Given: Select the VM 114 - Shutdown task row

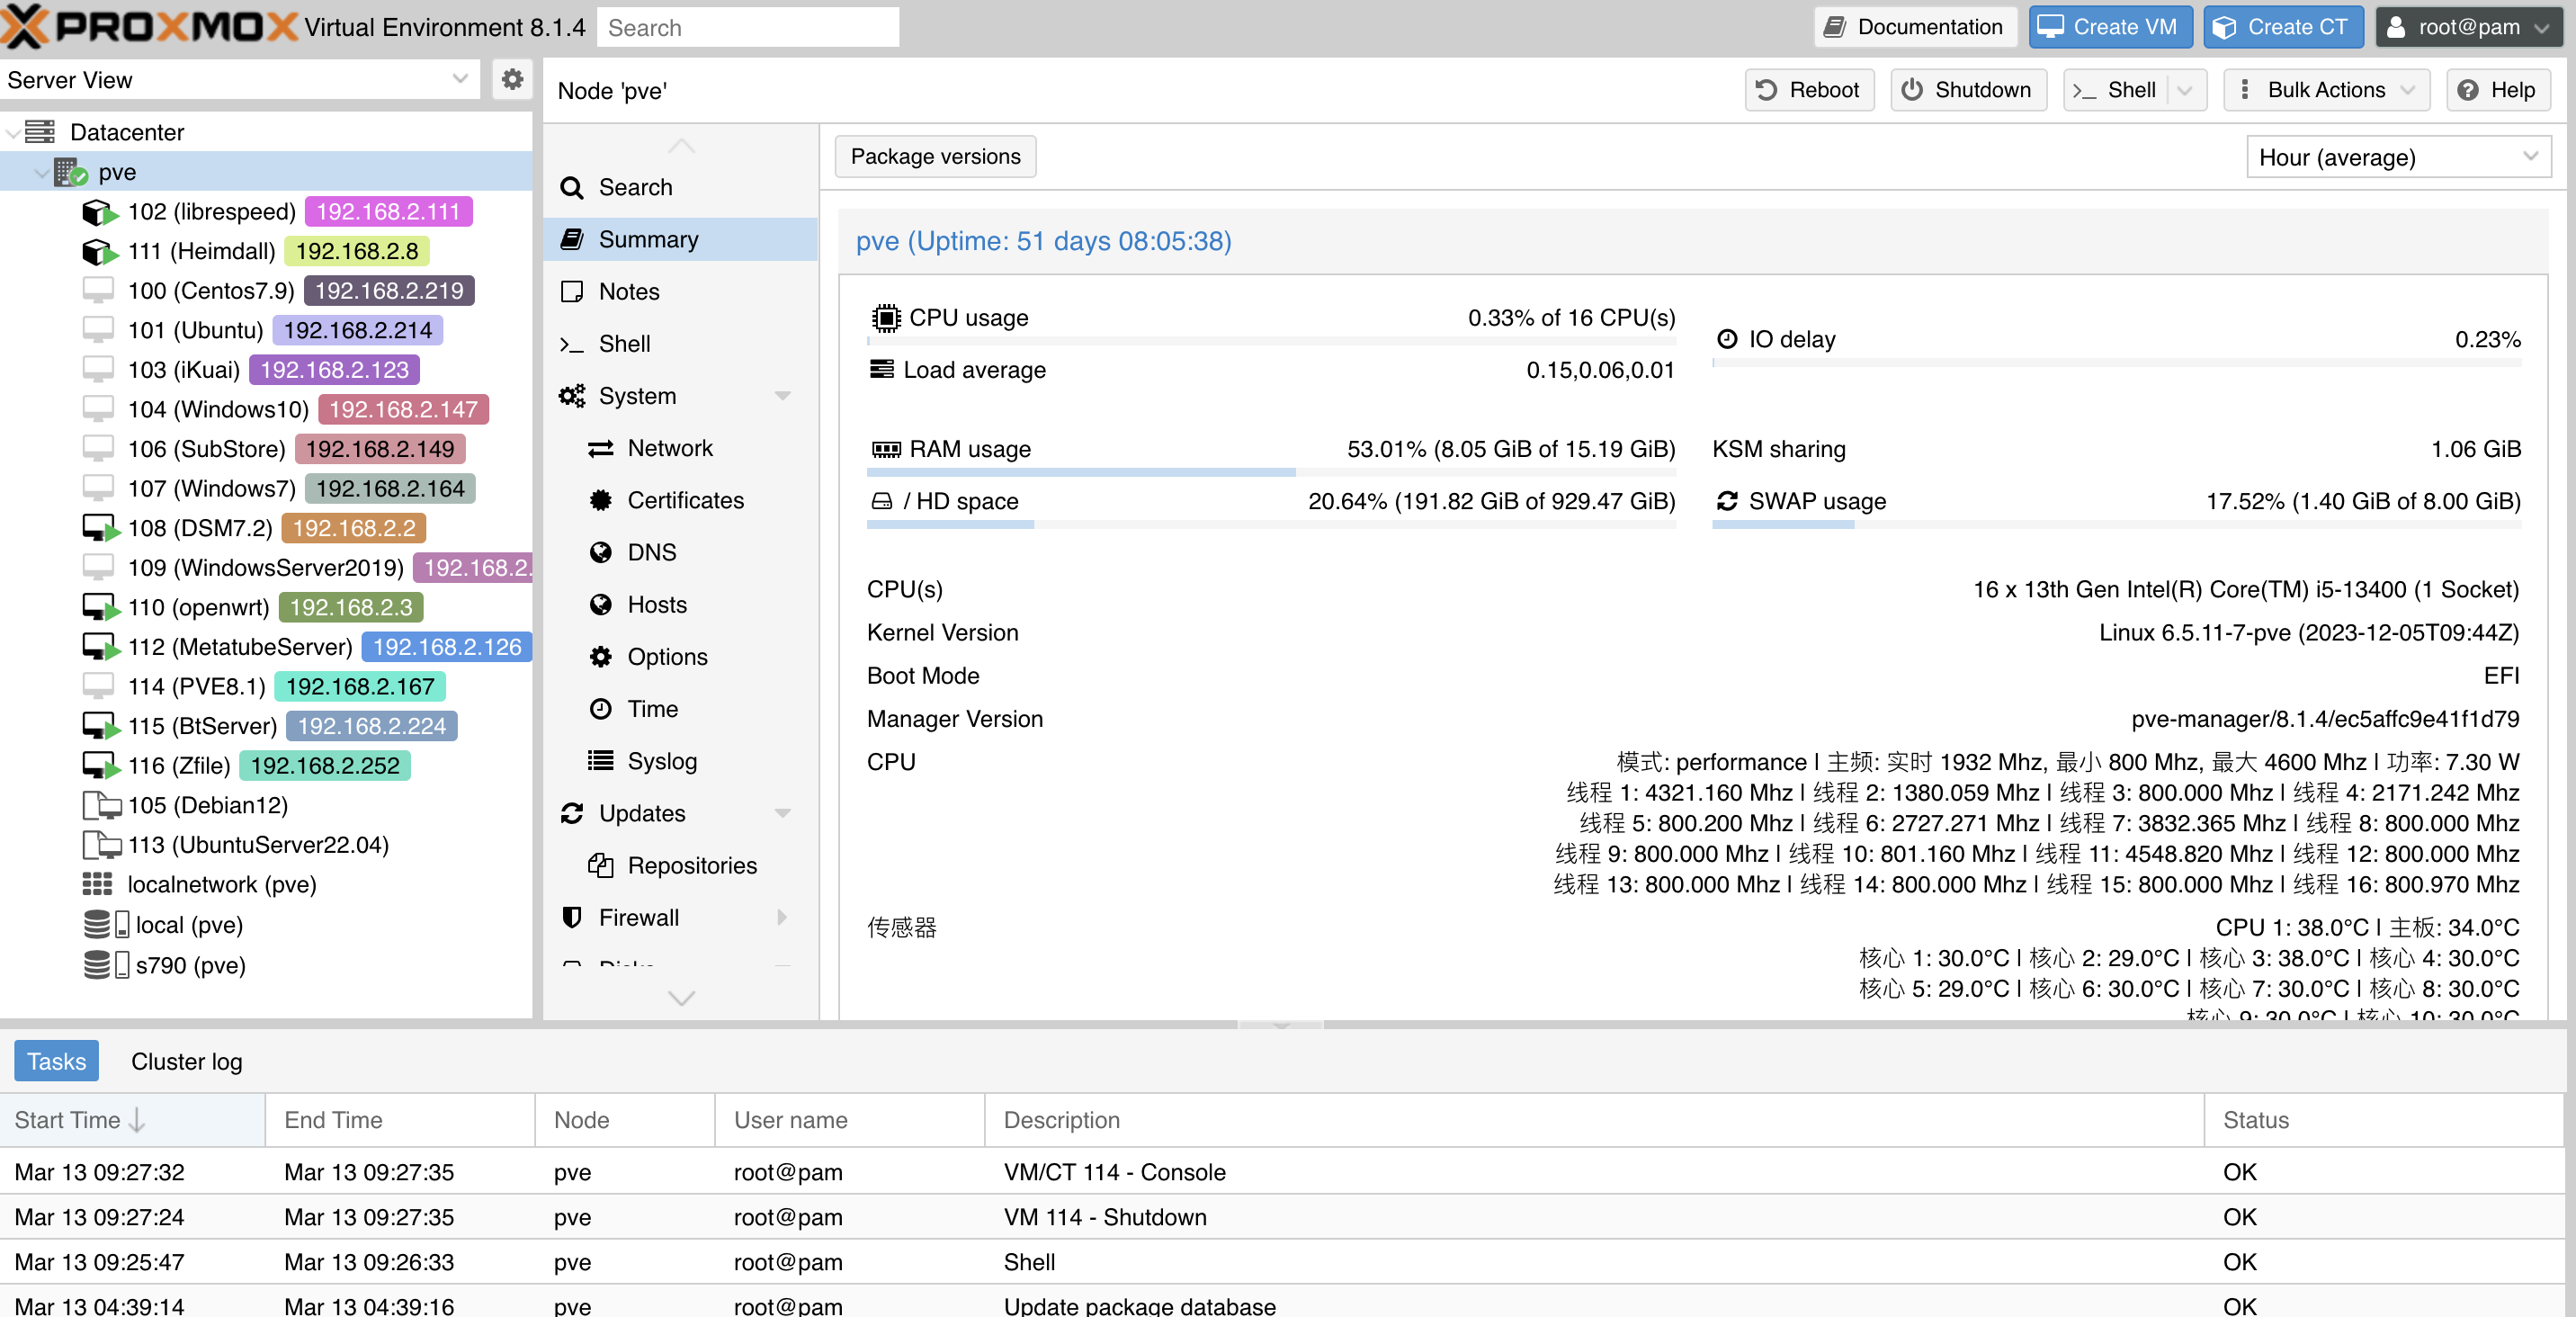Looking at the screenshot, I should [1282, 1217].
